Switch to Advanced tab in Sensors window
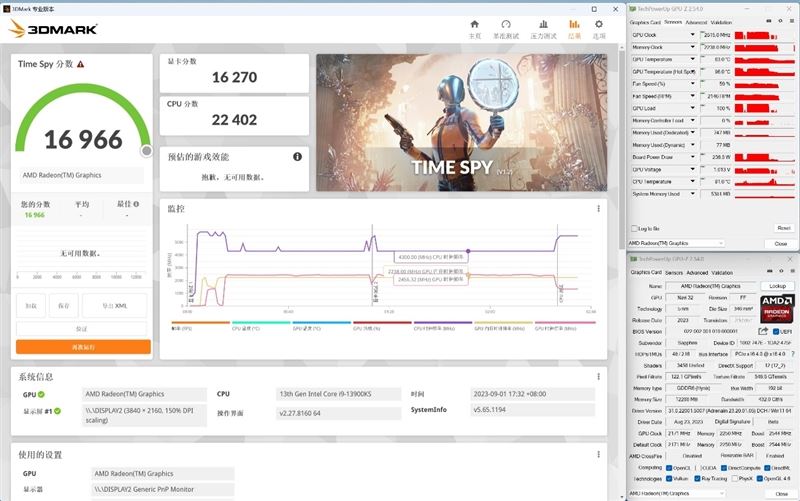 pos(696,22)
